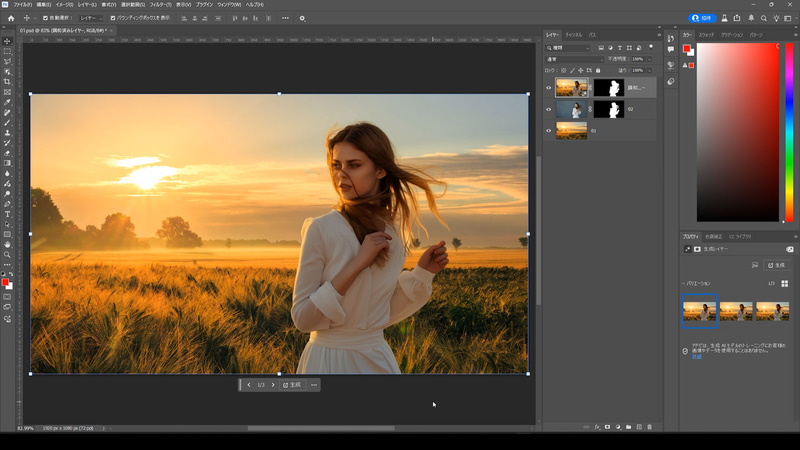Click the Generate (生成) button in Properties
This screenshot has height=450, width=800.
(x=777, y=265)
